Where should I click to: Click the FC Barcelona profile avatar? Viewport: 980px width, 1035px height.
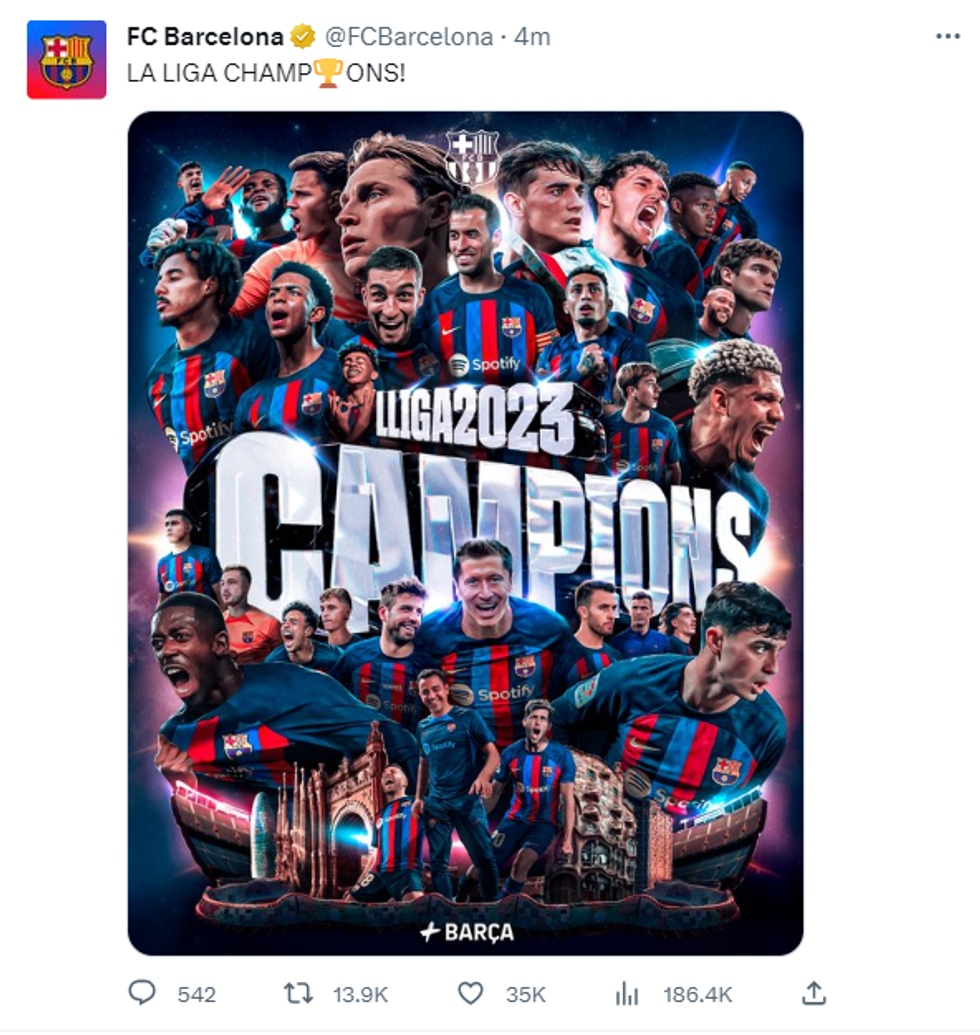[66, 60]
